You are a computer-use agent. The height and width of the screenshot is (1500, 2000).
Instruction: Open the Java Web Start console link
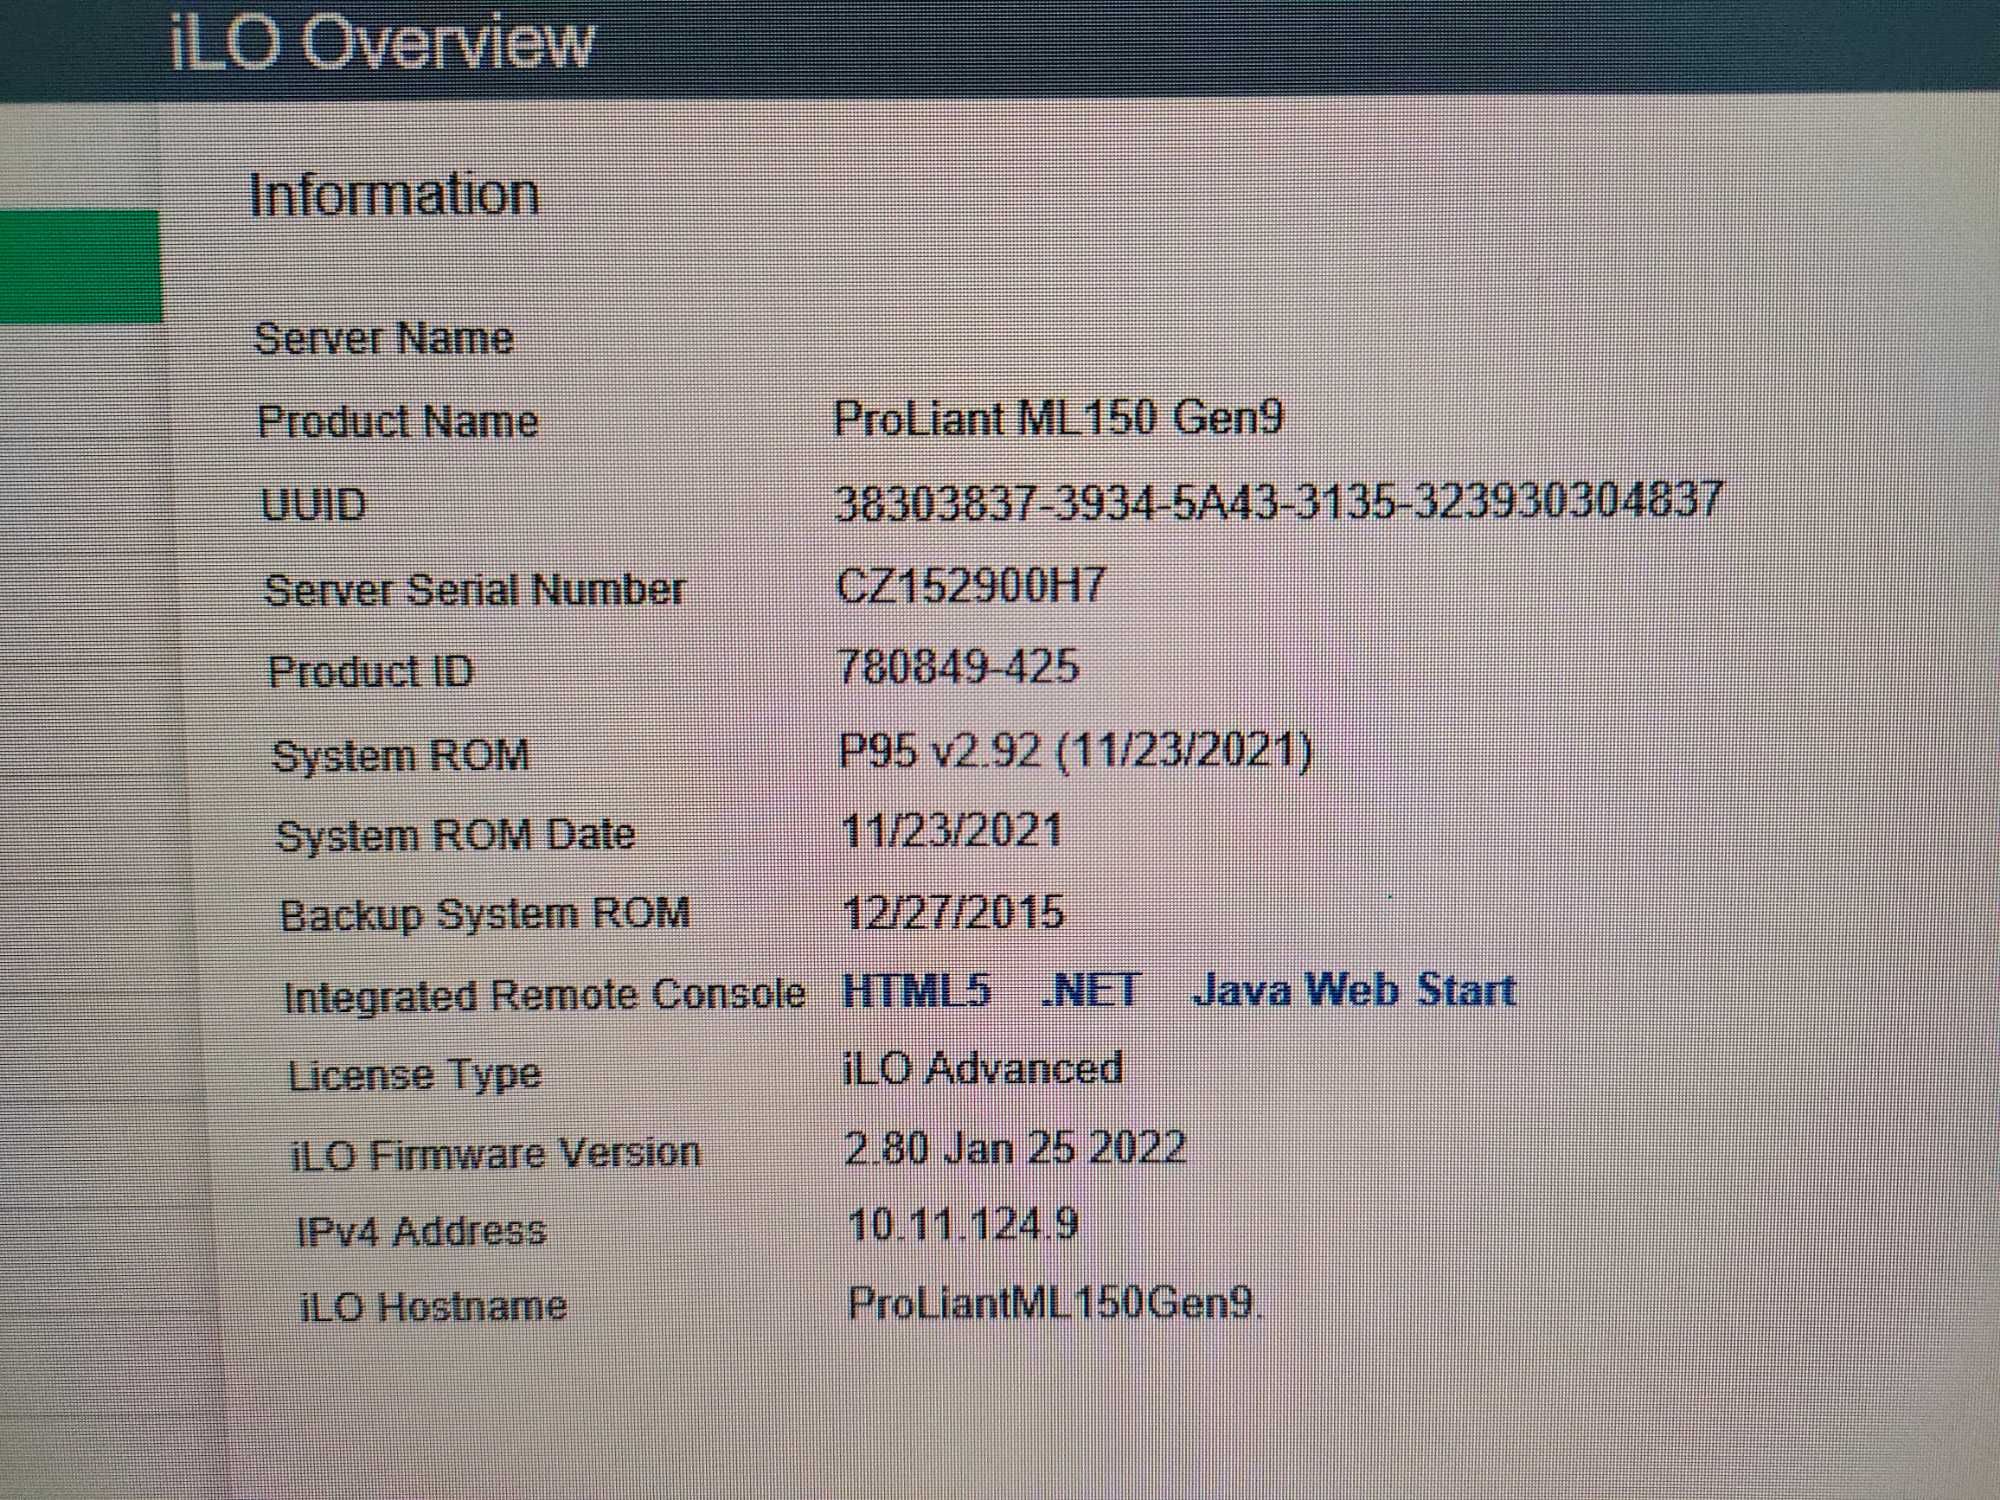pyautogui.click(x=1354, y=989)
